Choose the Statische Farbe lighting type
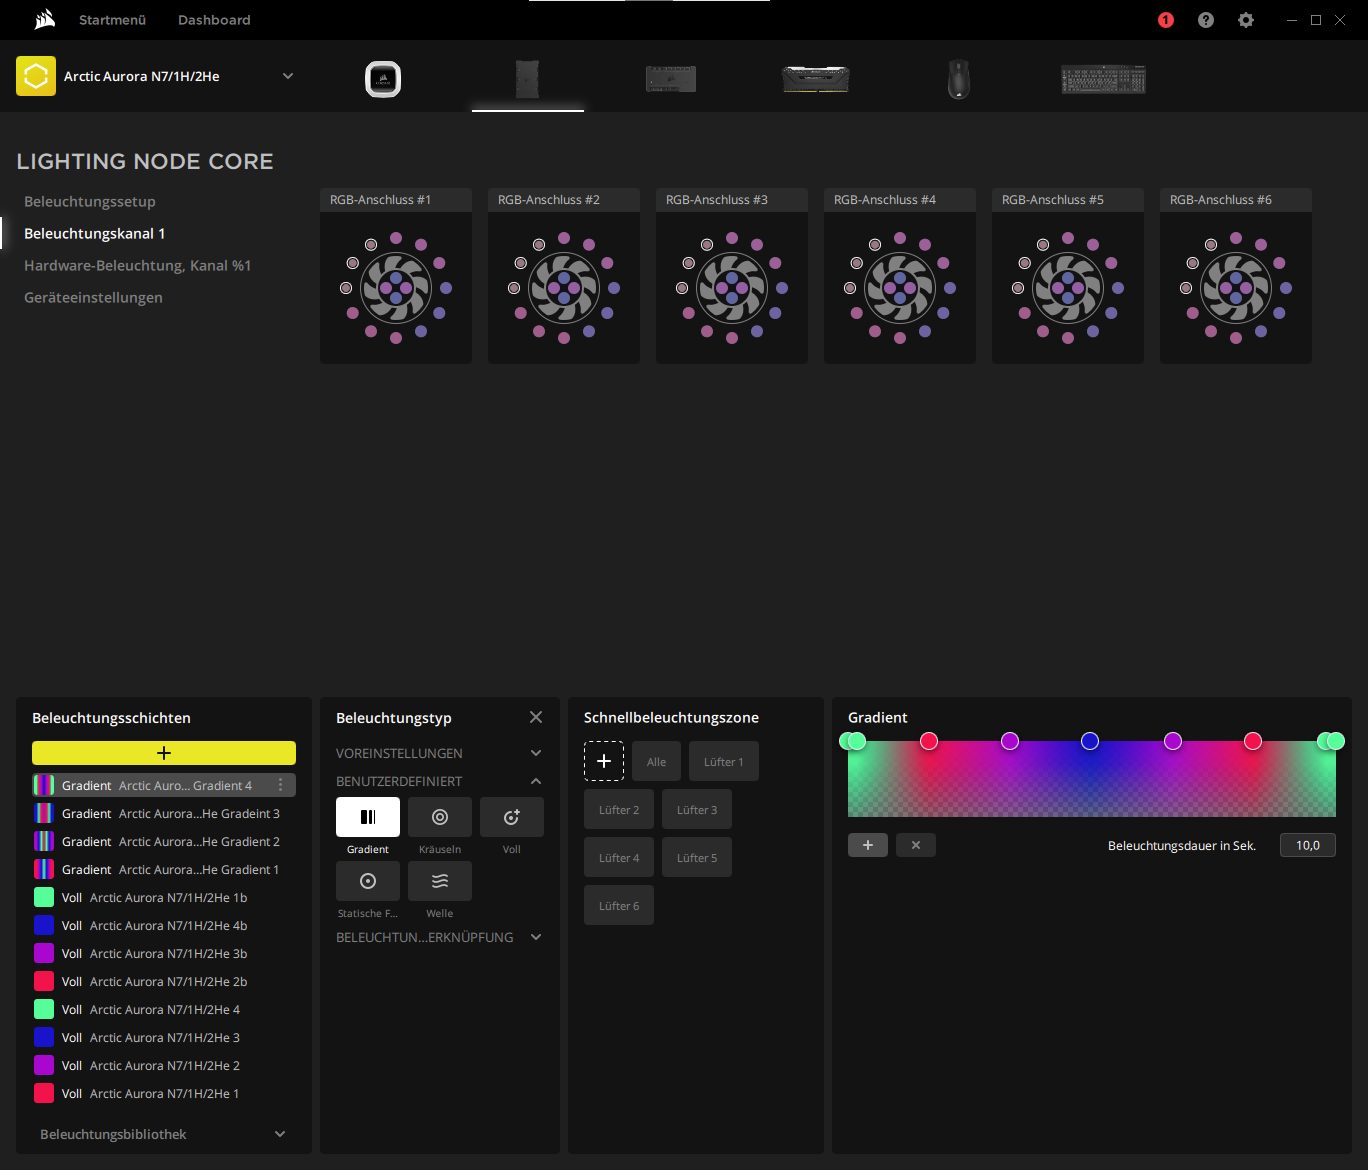 tap(368, 881)
